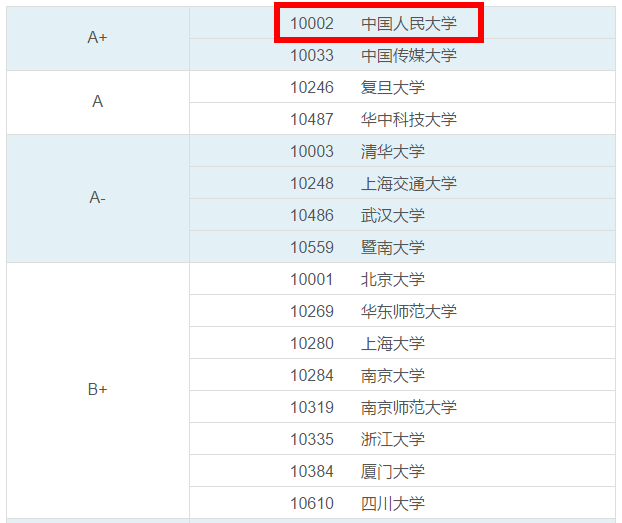Choose 浙江大学 from the table
The width and height of the screenshot is (622, 523).
pyautogui.click(x=392, y=439)
